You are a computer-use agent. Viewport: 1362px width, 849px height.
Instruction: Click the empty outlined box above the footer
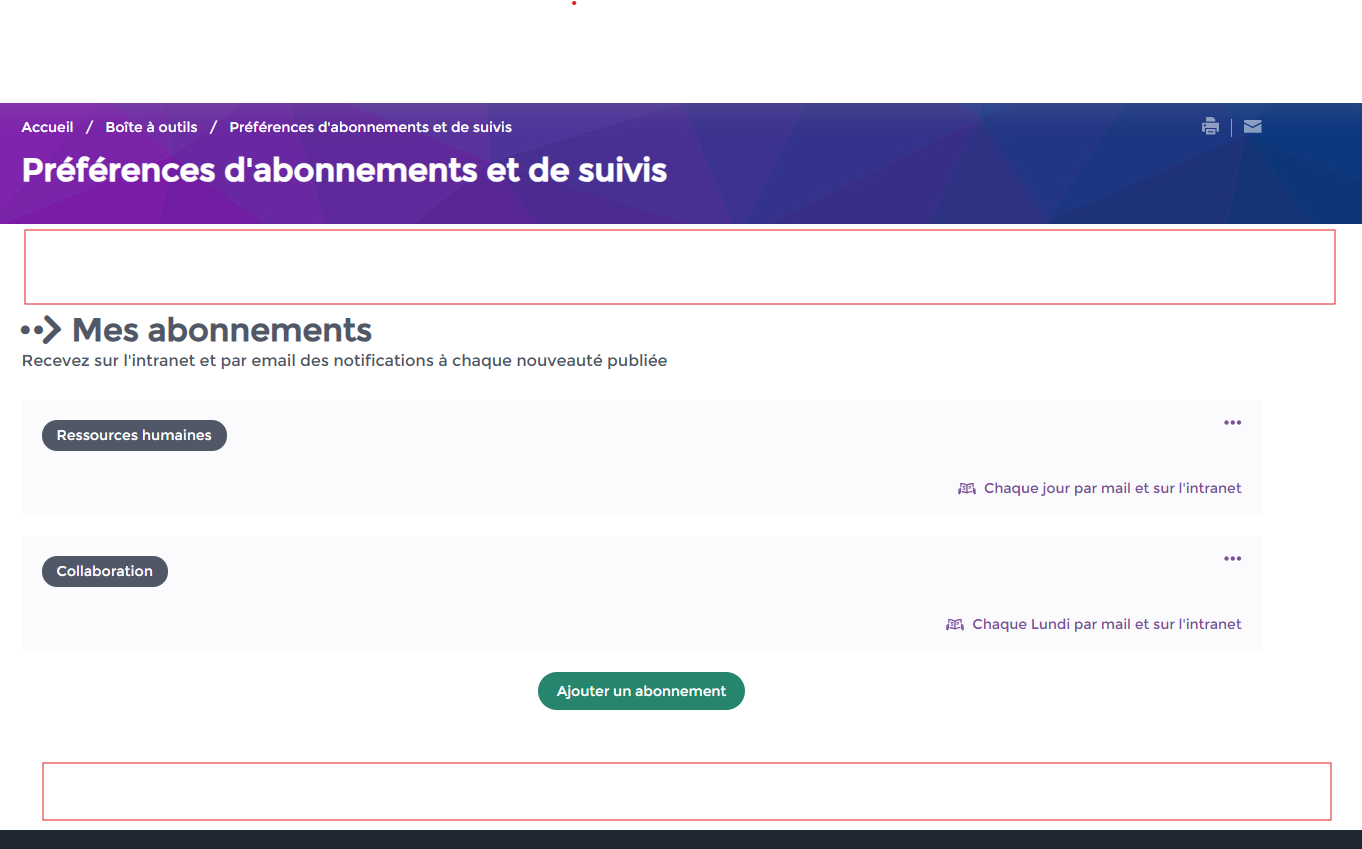[686, 791]
